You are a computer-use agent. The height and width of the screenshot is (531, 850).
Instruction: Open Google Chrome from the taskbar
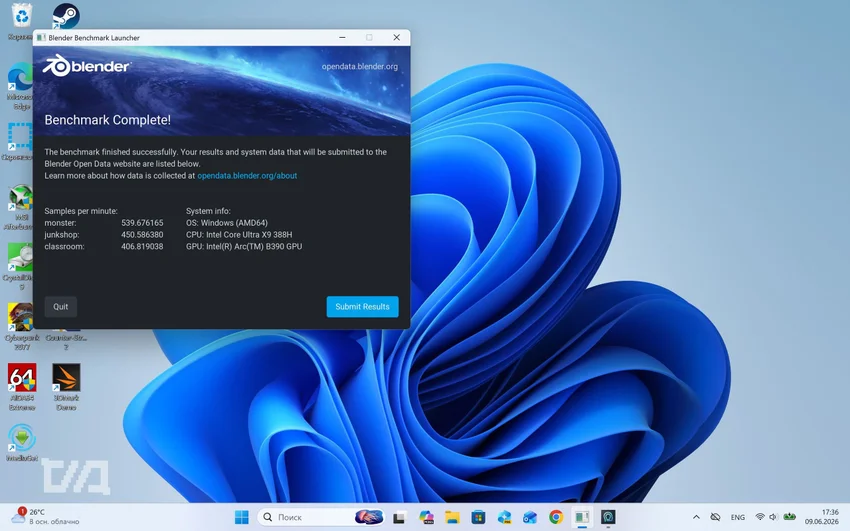click(x=556, y=517)
